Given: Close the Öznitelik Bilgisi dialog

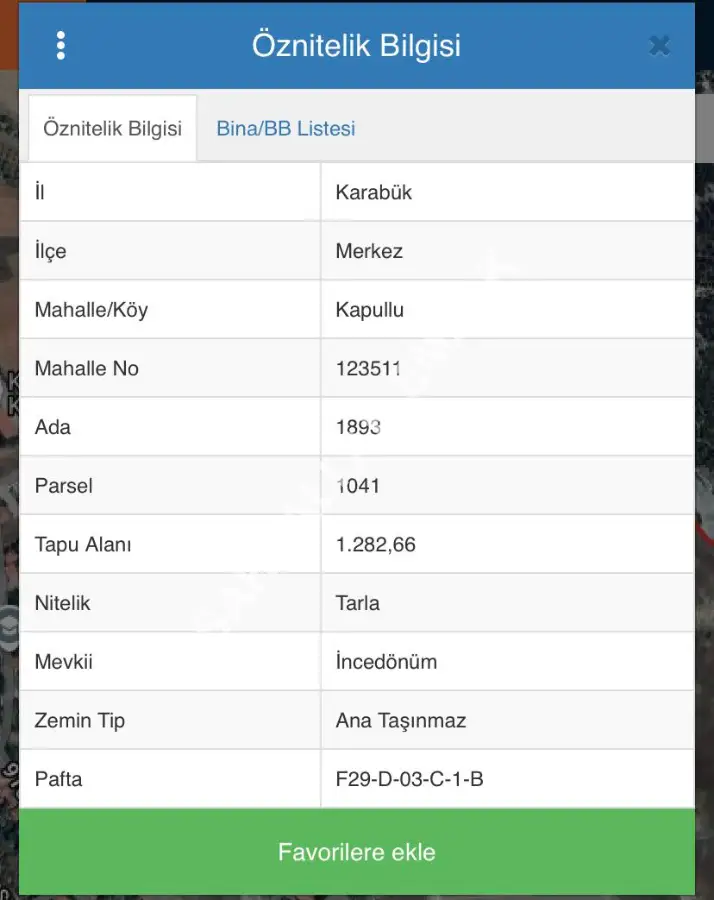Looking at the screenshot, I should [x=659, y=46].
